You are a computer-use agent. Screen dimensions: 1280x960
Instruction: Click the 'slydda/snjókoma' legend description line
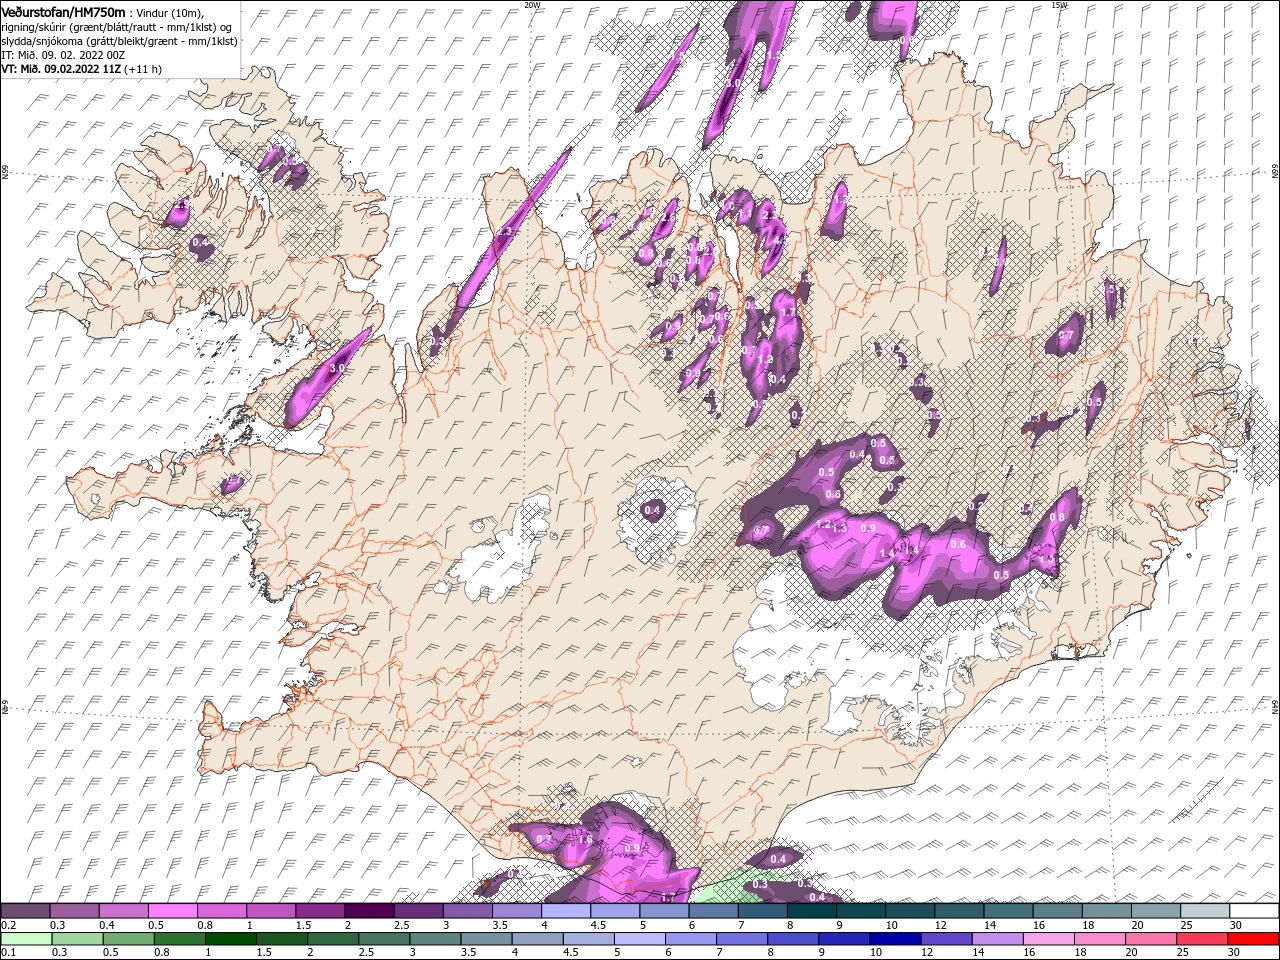click(x=119, y=41)
